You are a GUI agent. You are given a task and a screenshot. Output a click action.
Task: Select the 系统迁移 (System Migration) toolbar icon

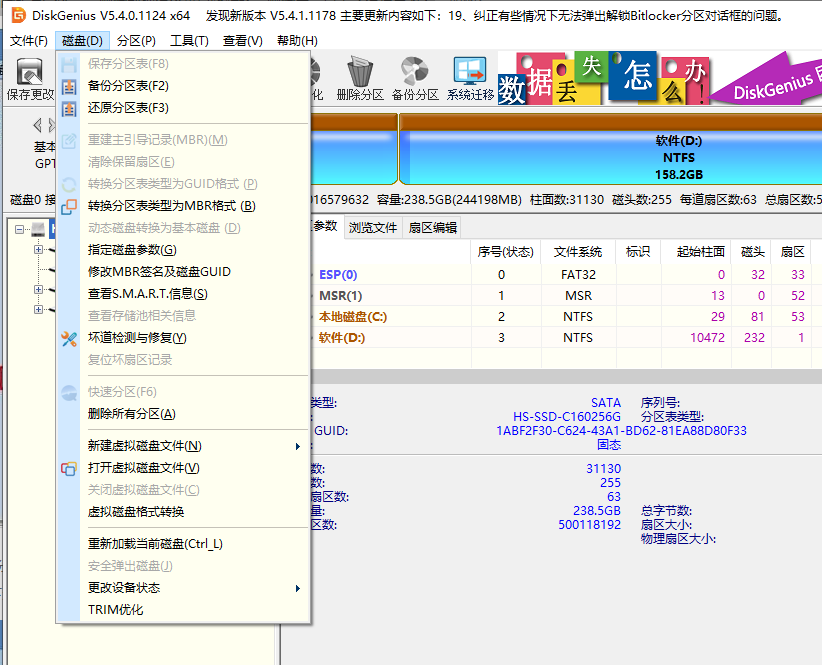(x=470, y=78)
